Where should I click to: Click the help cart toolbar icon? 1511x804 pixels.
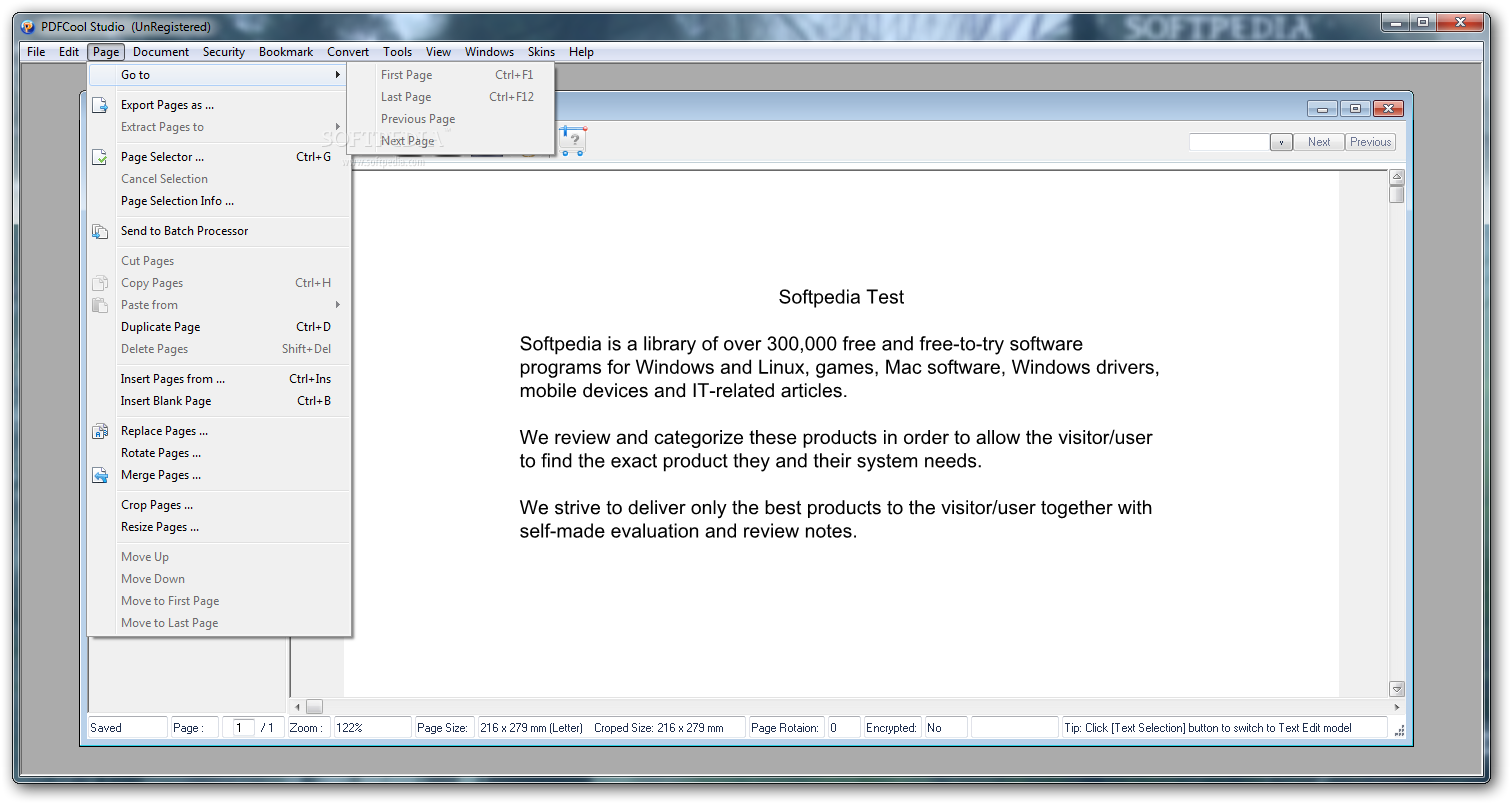pyautogui.click(x=571, y=141)
